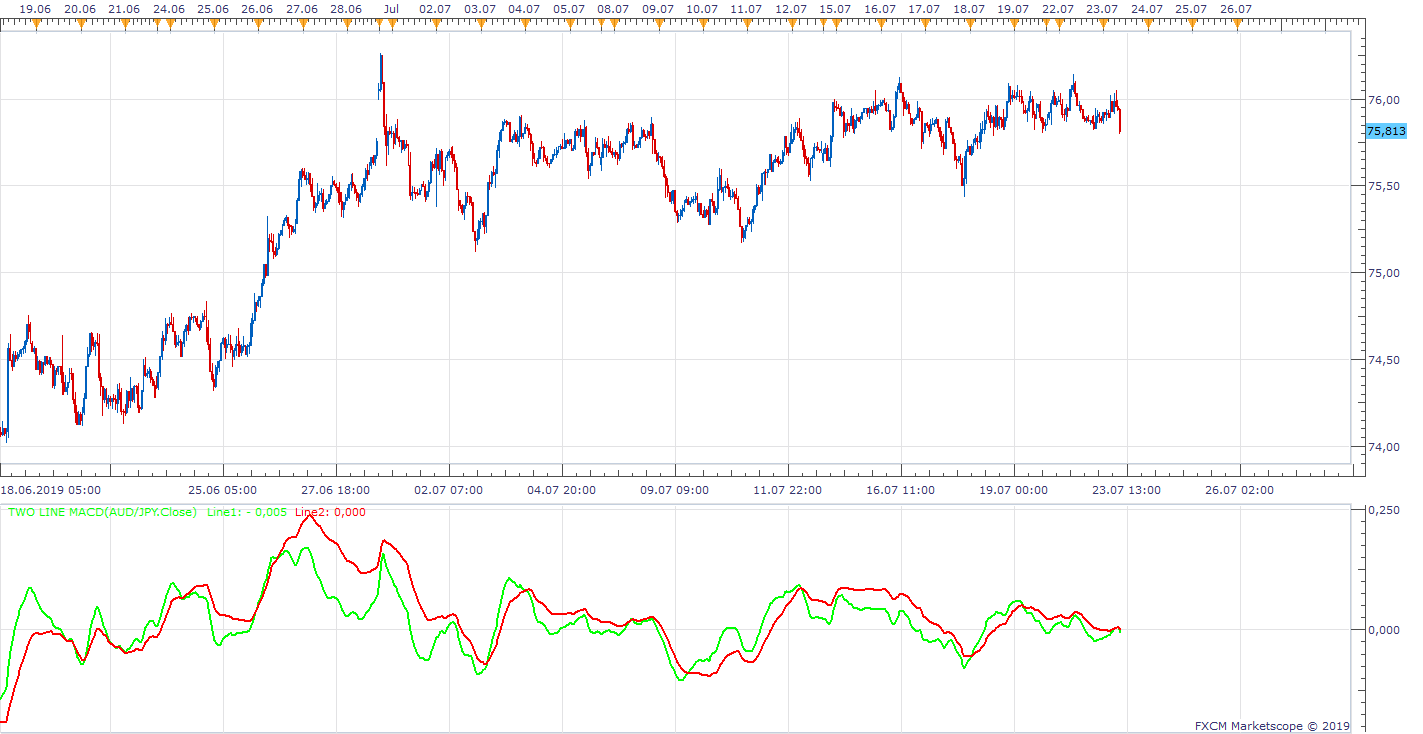This screenshot has width=1423, height=734.
Task: Click the orange day marker under 28.06
Action: coord(347,25)
